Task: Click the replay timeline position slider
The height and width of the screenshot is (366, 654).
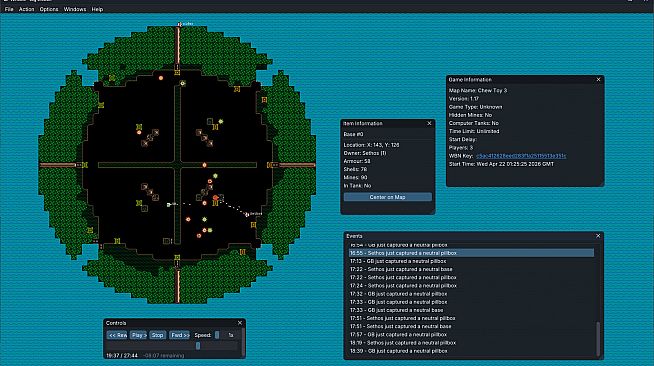Action: pyautogui.click(x=172, y=346)
